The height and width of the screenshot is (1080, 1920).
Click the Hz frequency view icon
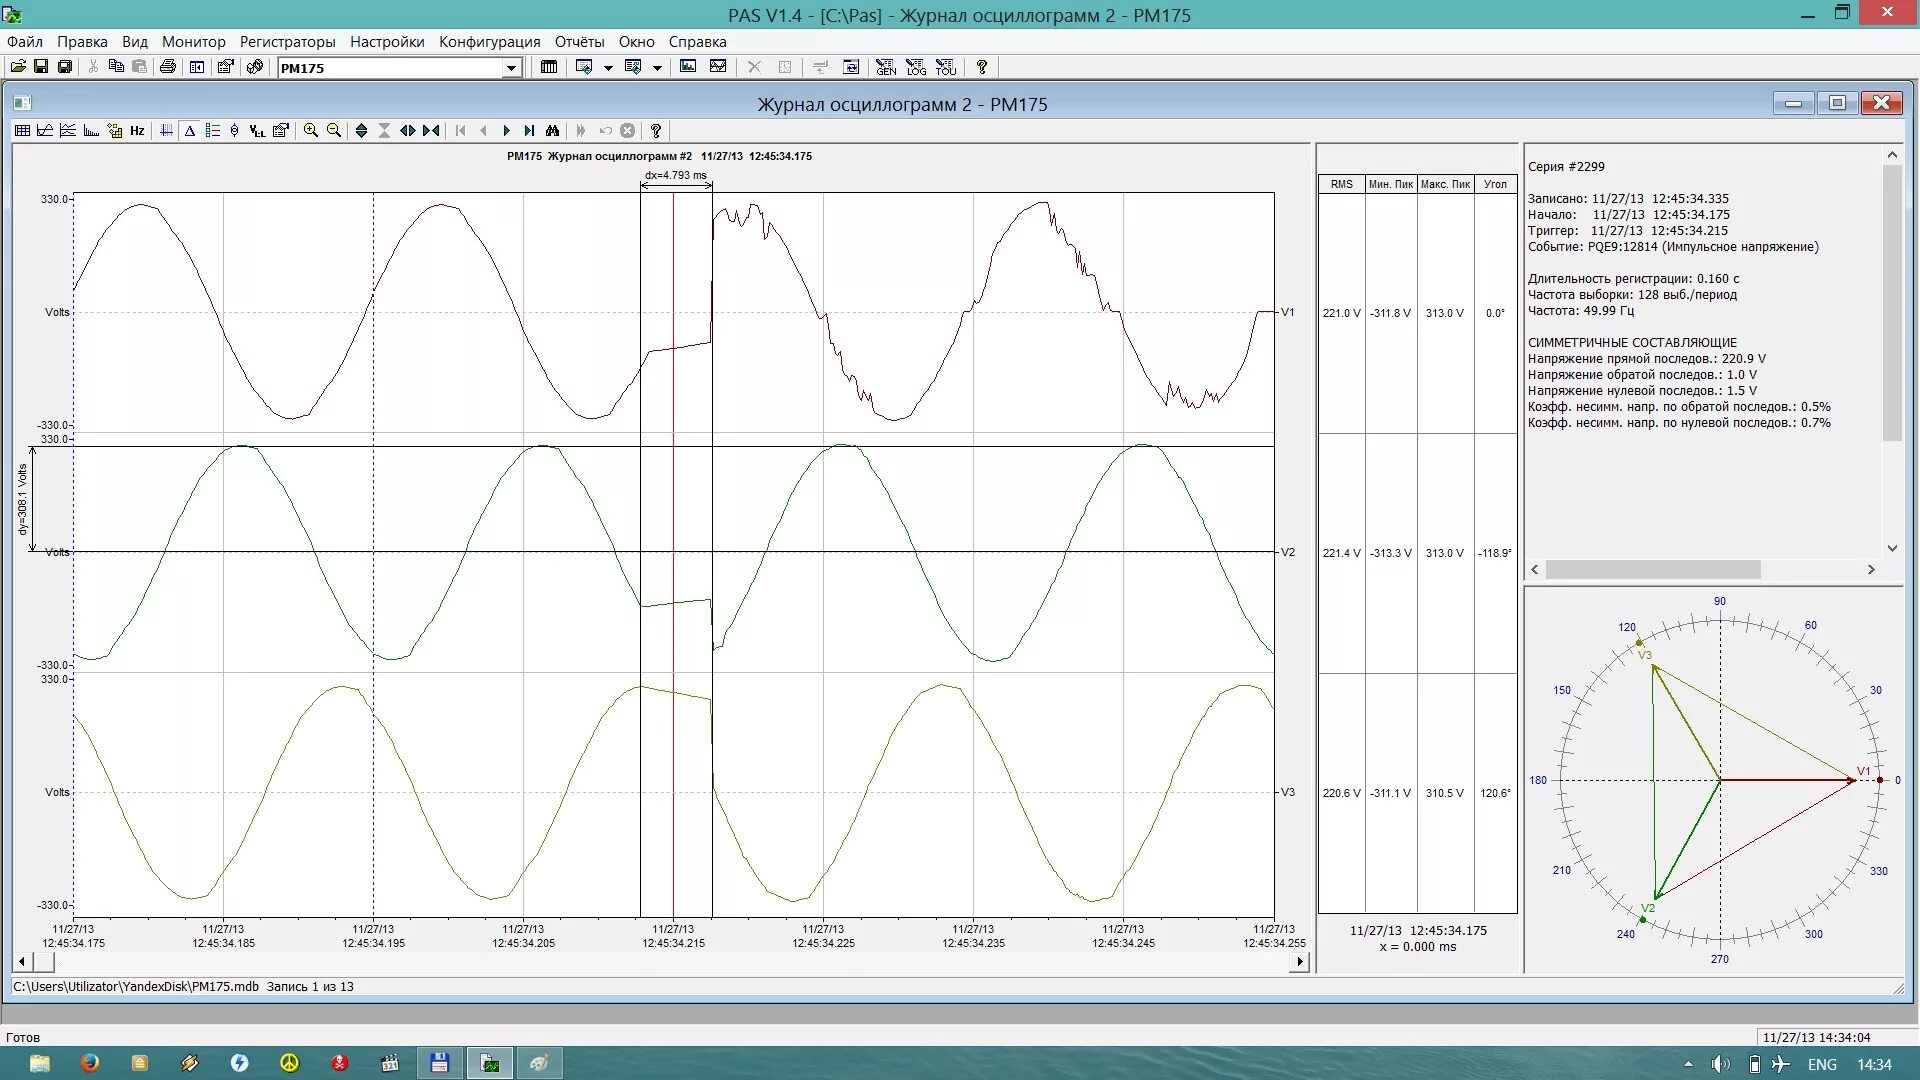[x=137, y=131]
